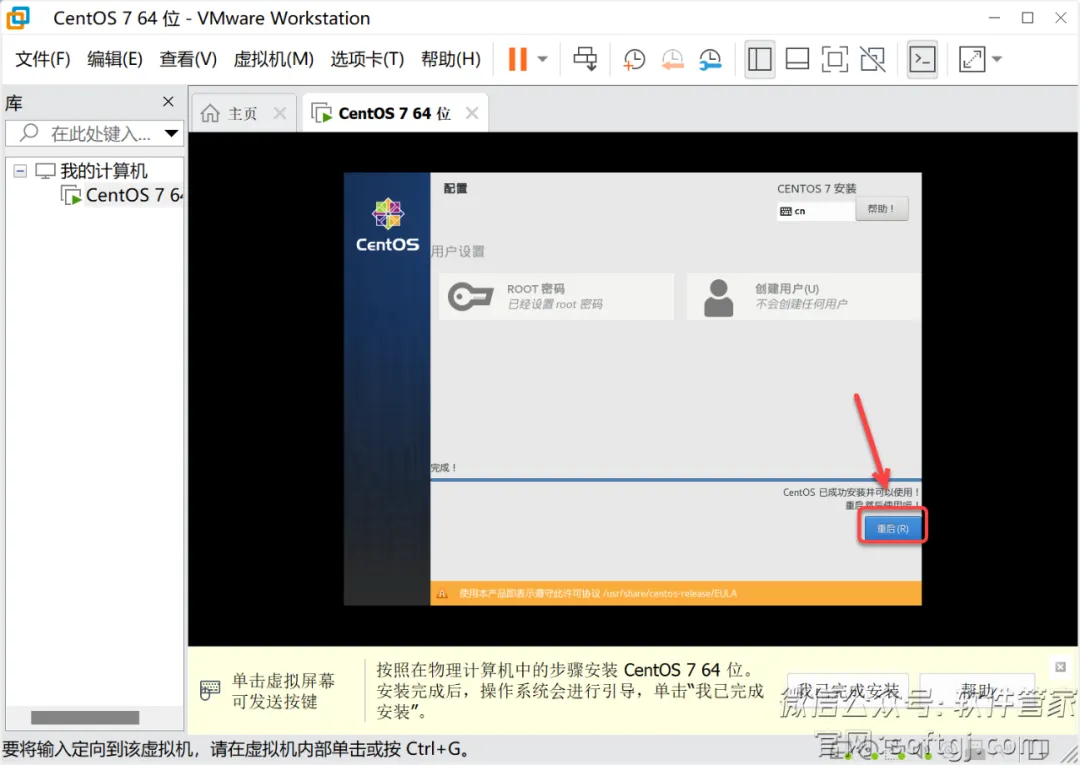
Task: Open the 选项卡(T) menu
Action: pyautogui.click(x=367, y=59)
